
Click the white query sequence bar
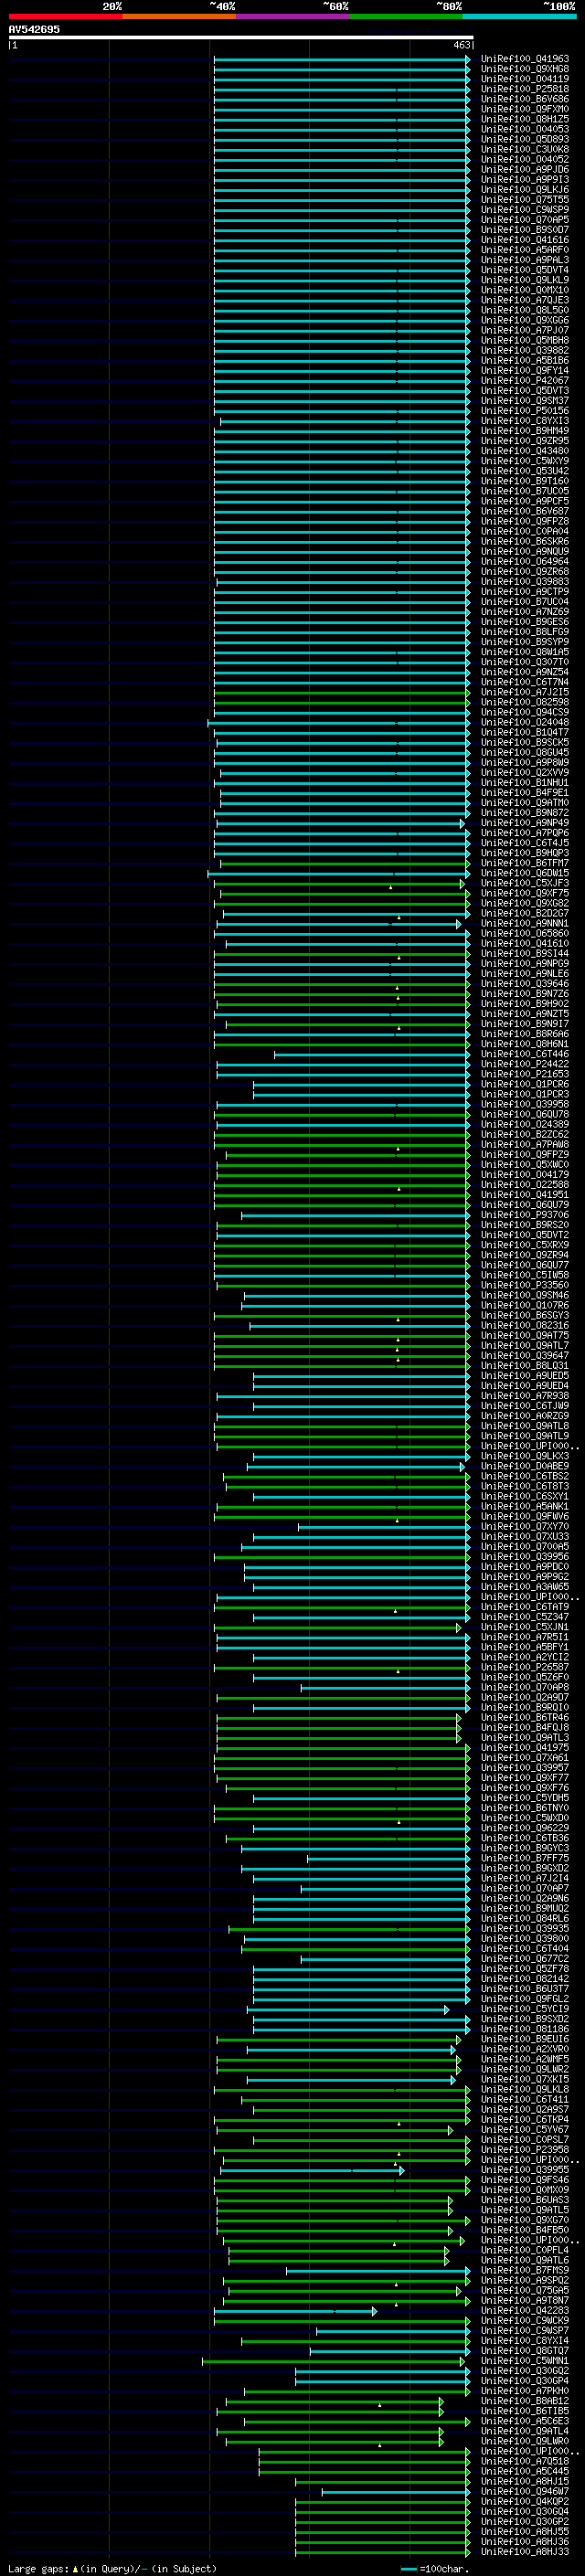click(241, 38)
